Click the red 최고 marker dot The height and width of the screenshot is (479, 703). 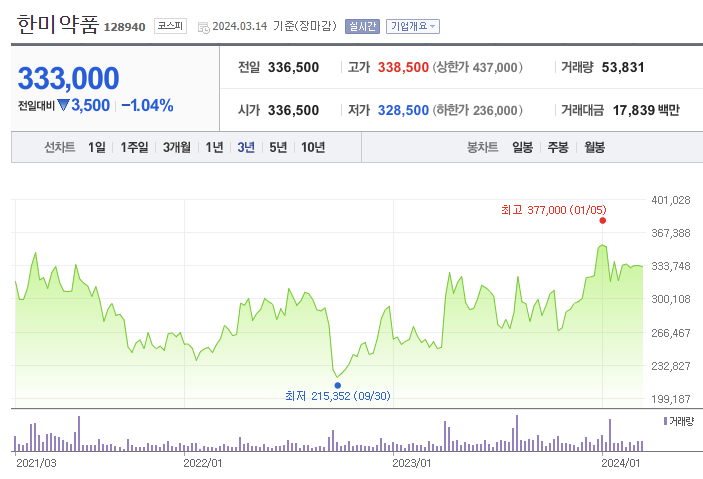coord(603,221)
